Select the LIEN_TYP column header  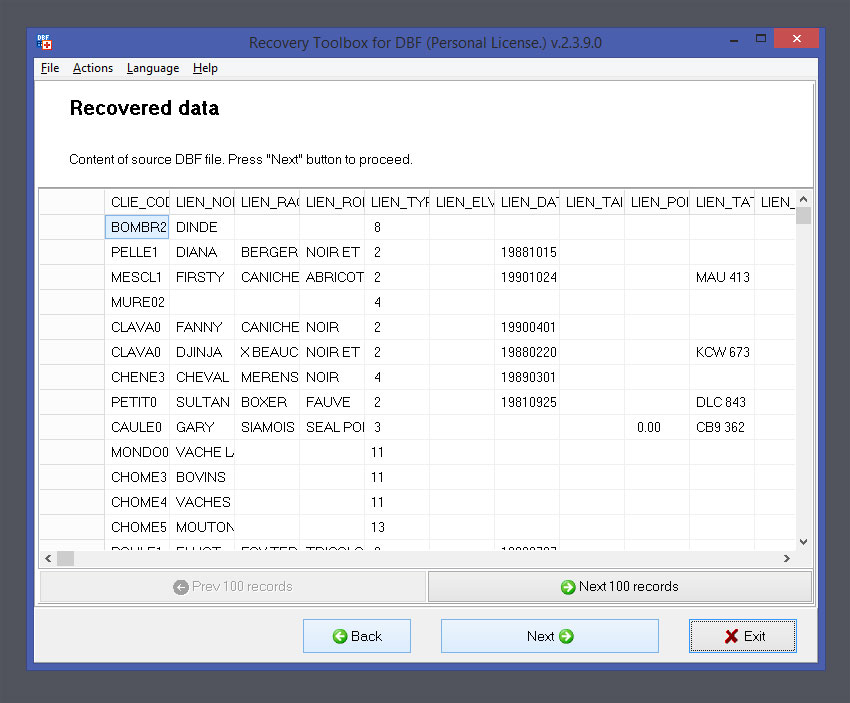tap(397, 202)
